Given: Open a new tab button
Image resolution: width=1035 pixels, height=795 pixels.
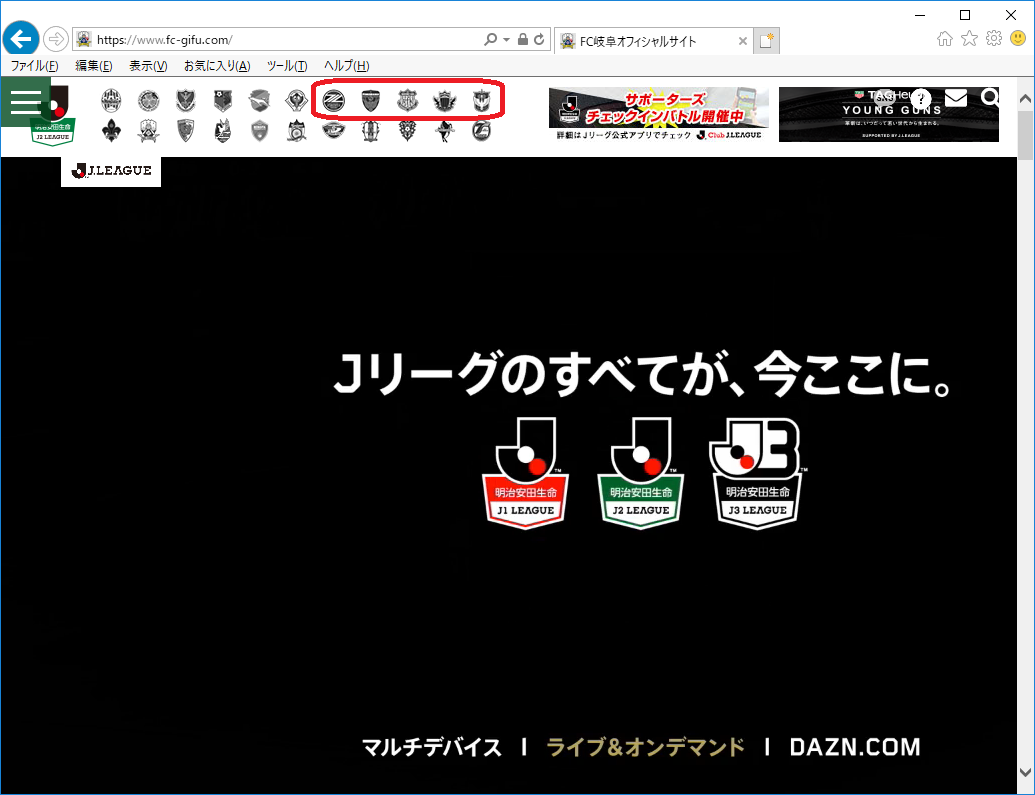Looking at the screenshot, I should coord(766,41).
